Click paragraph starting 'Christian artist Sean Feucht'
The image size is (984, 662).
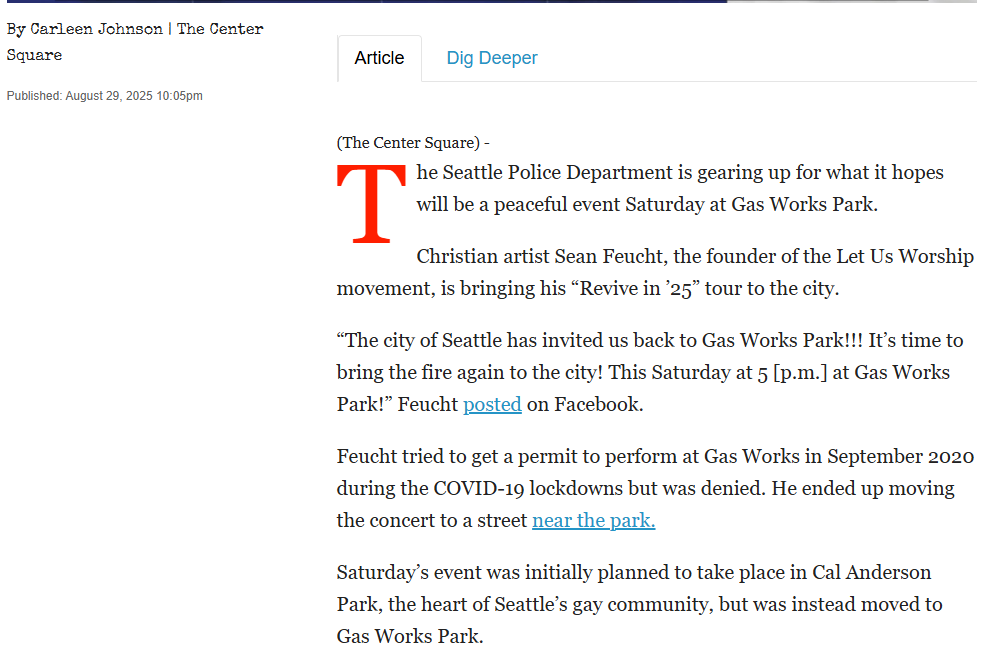point(655,272)
